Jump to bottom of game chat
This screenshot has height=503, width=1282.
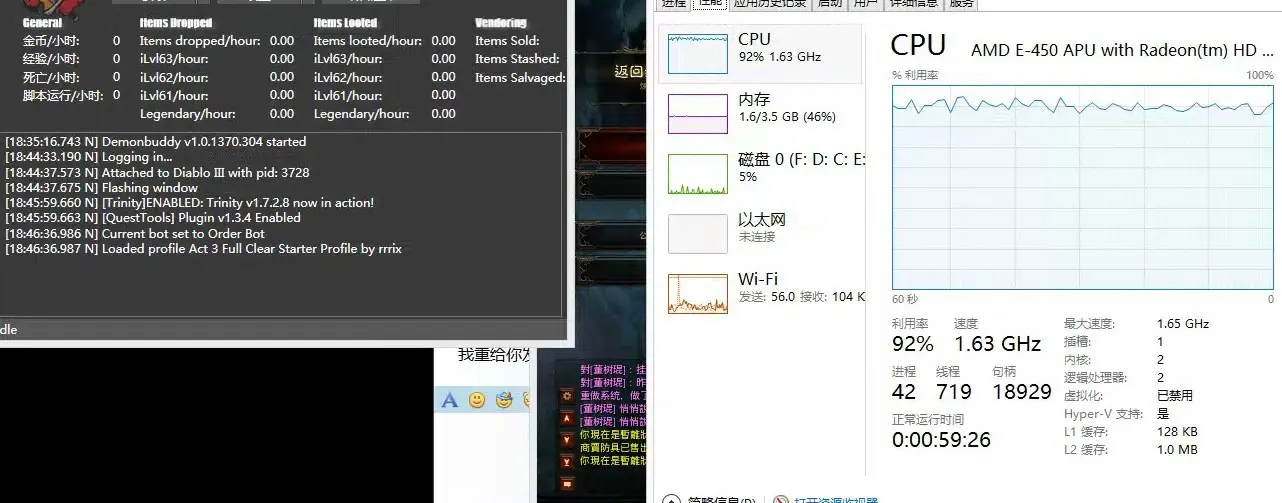tap(568, 462)
